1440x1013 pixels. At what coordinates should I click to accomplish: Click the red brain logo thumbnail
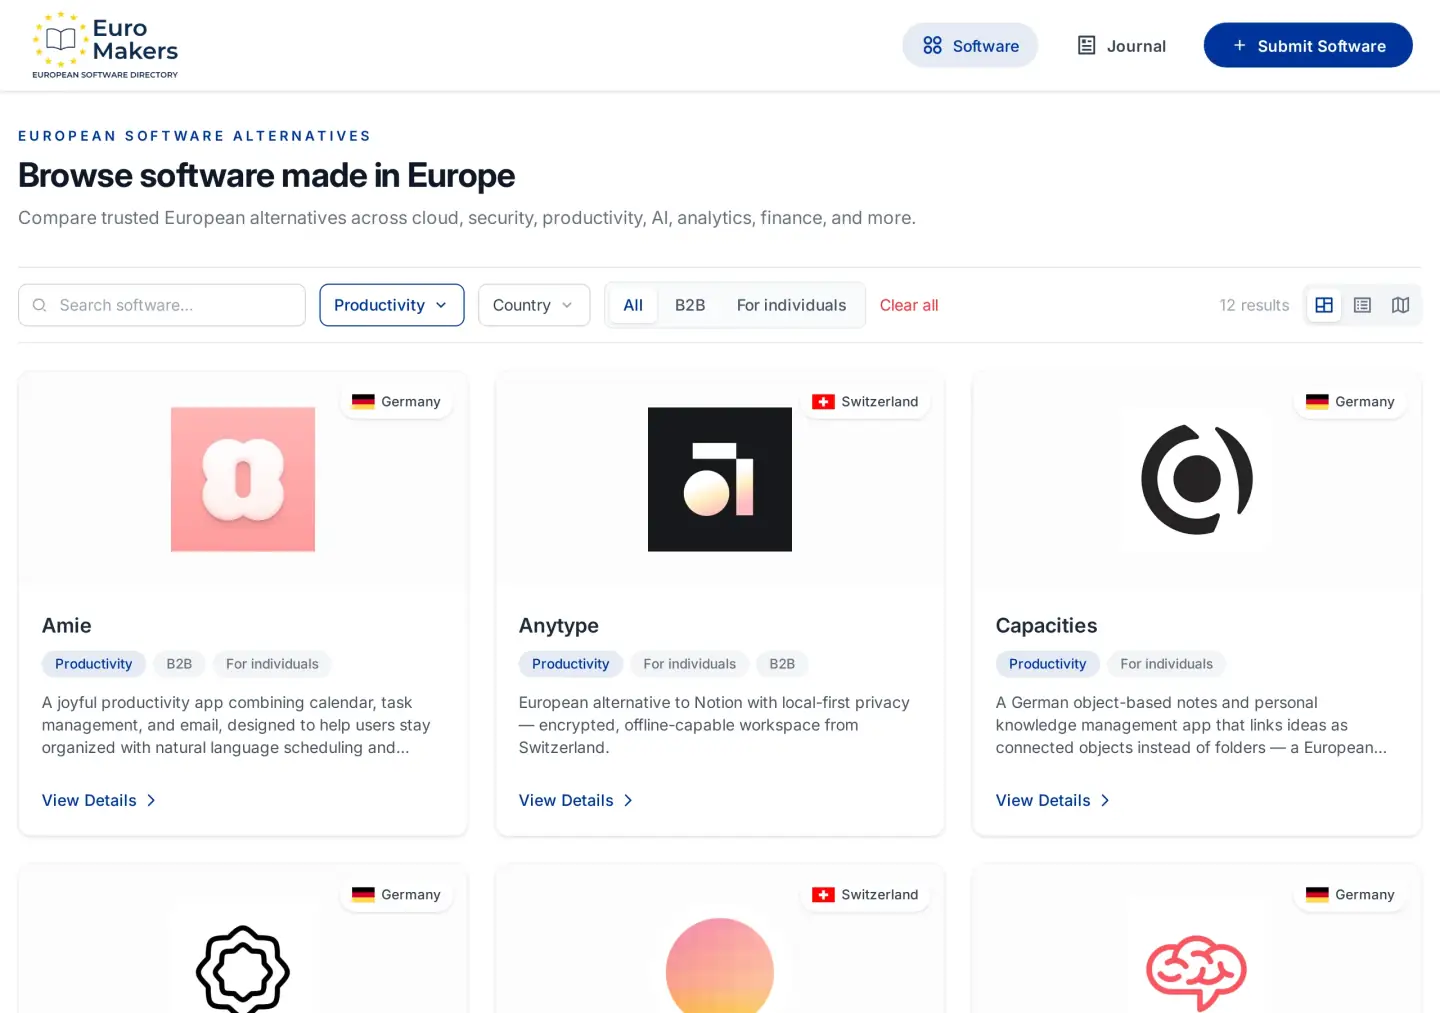click(x=1197, y=972)
